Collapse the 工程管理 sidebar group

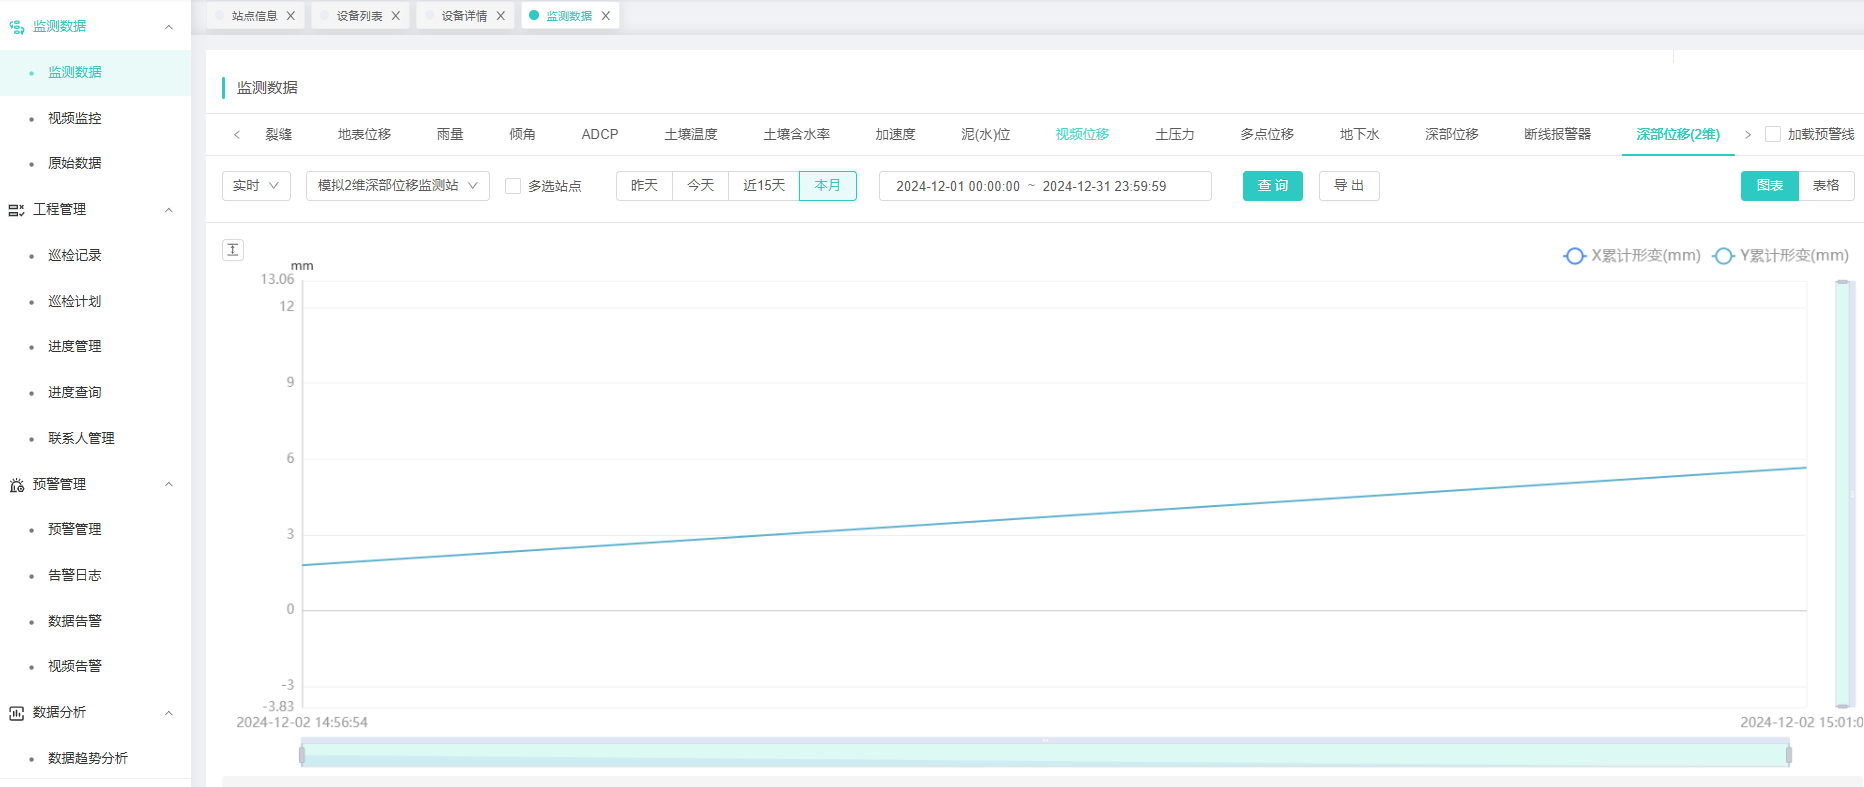(169, 210)
